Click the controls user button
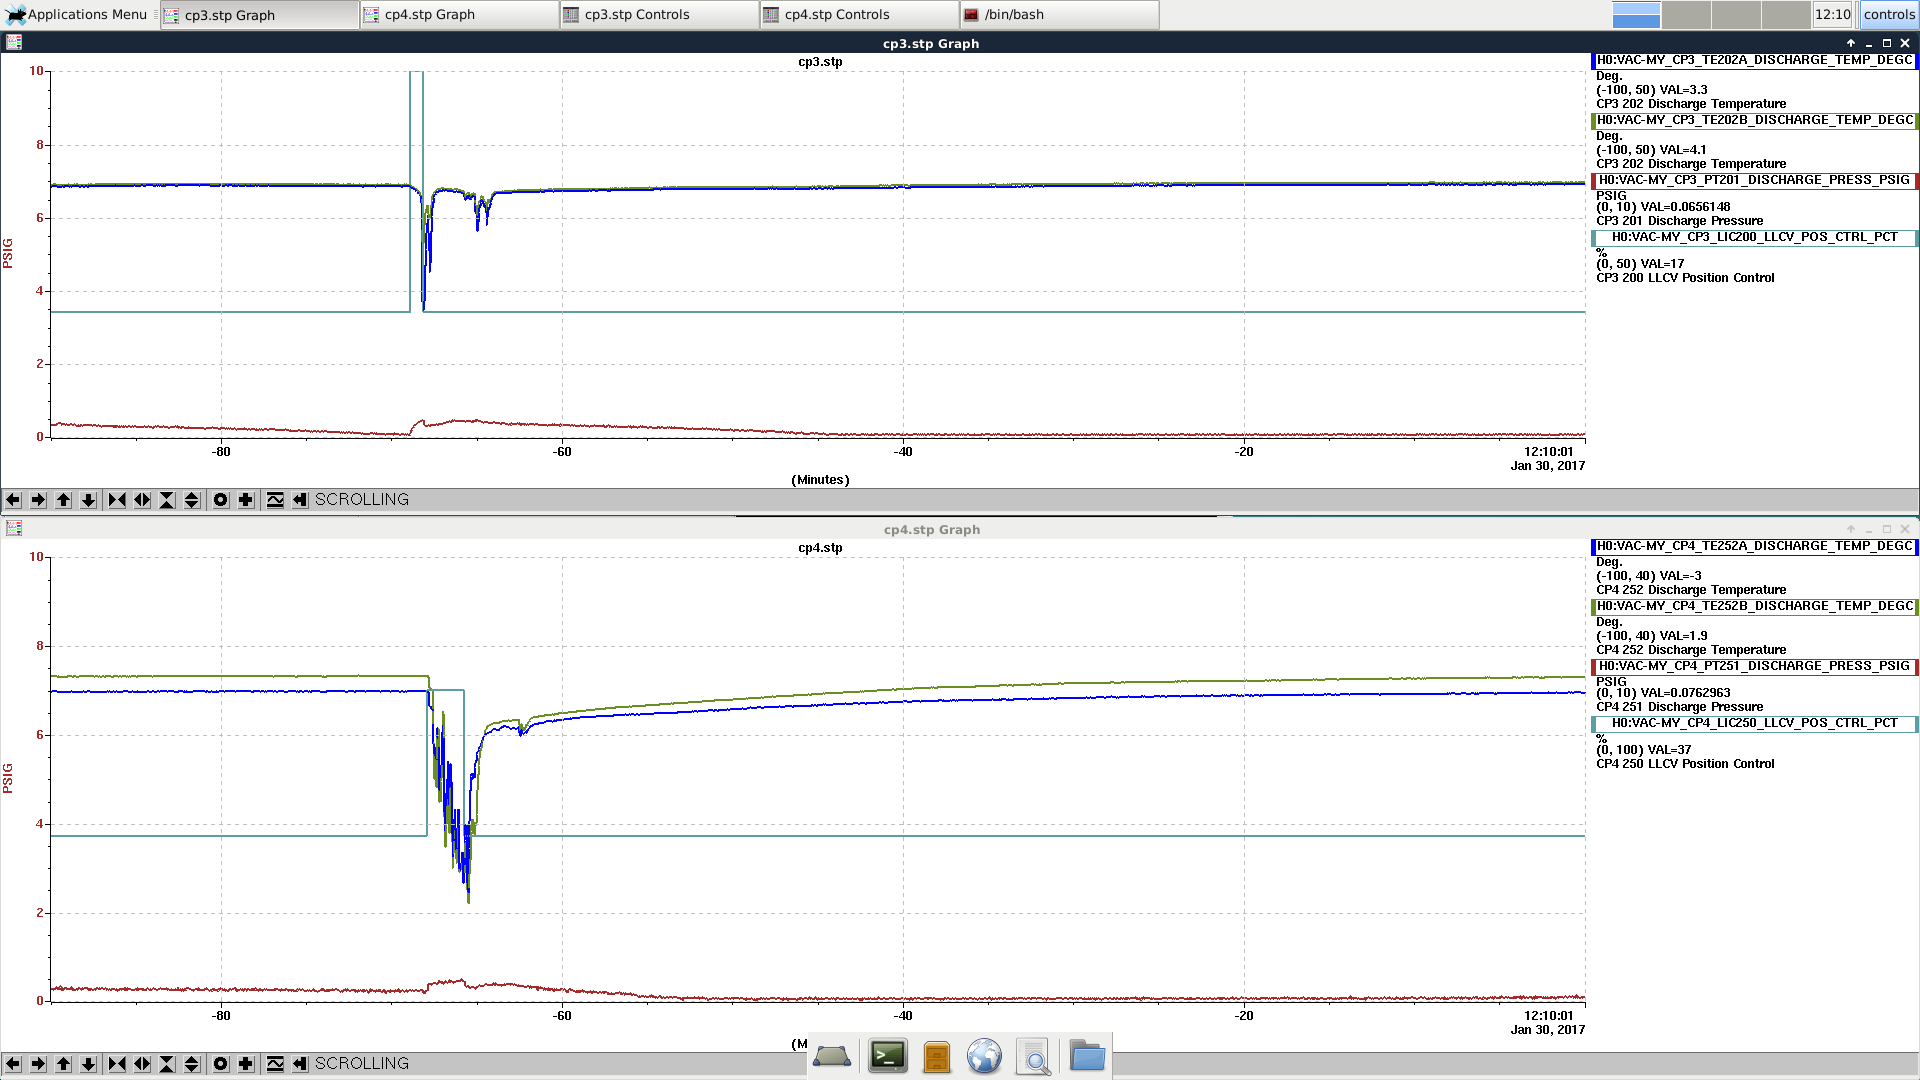The width and height of the screenshot is (1920, 1080). click(x=1889, y=15)
